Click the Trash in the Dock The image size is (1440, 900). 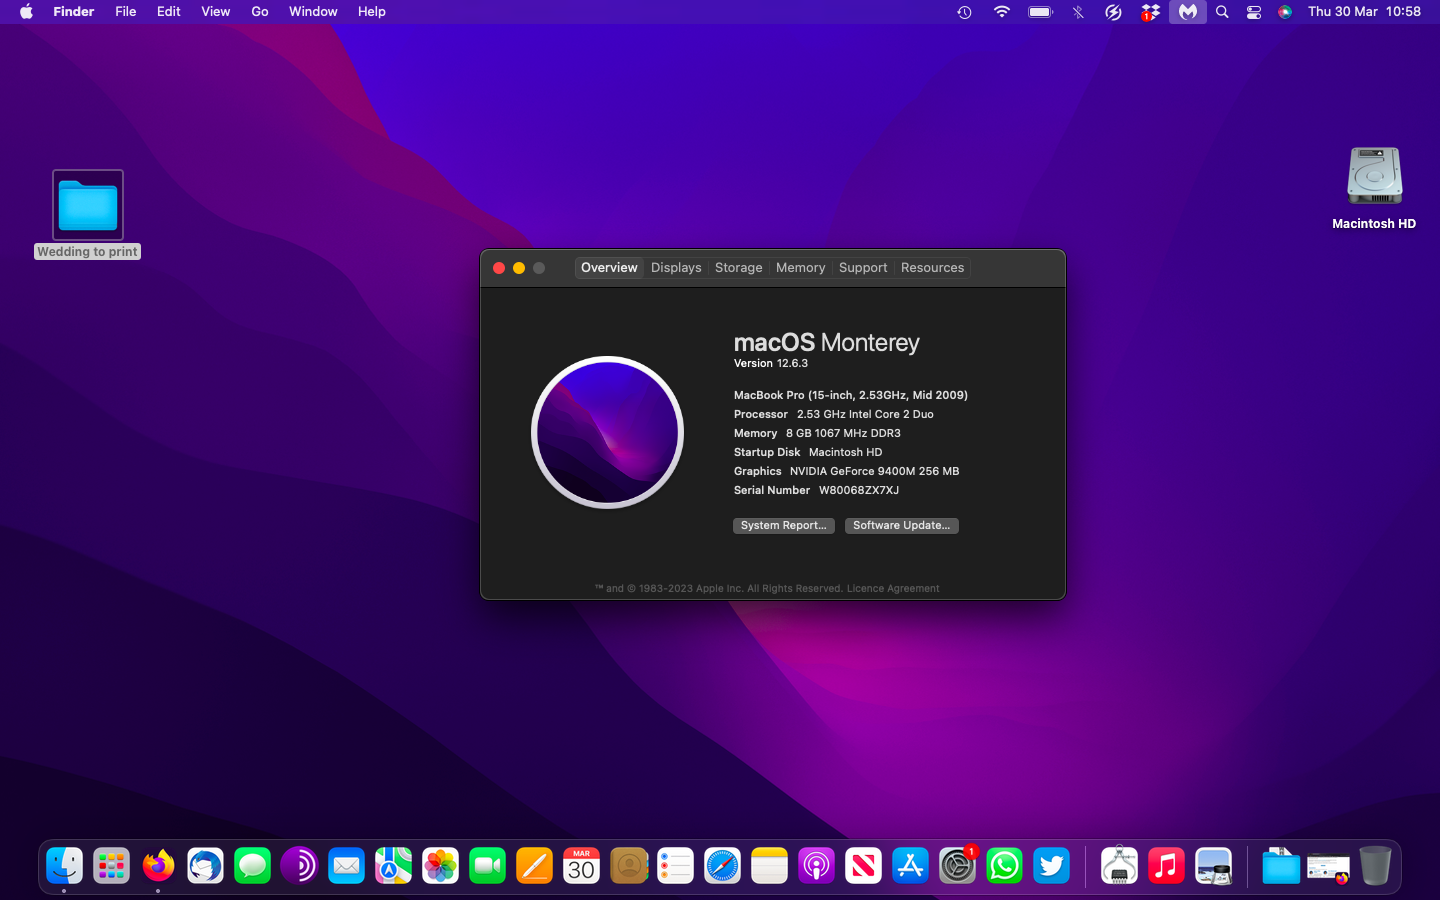click(x=1375, y=866)
